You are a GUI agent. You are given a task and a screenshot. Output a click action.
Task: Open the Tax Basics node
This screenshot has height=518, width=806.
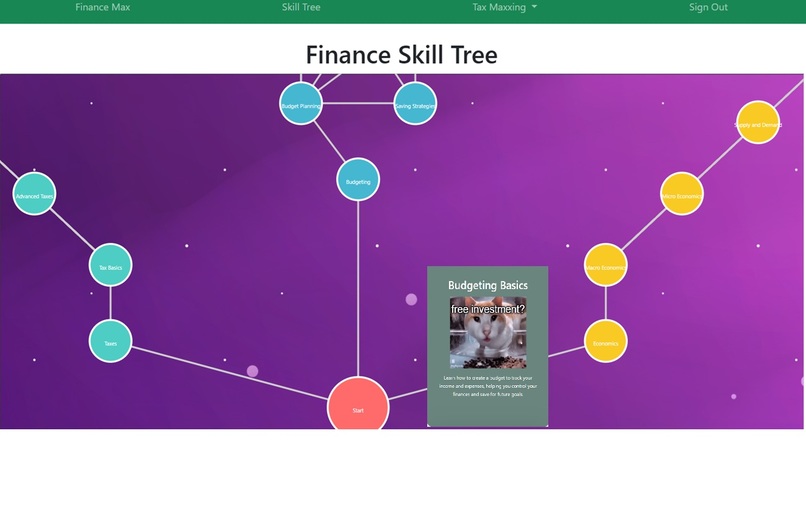[x=111, y=265]
